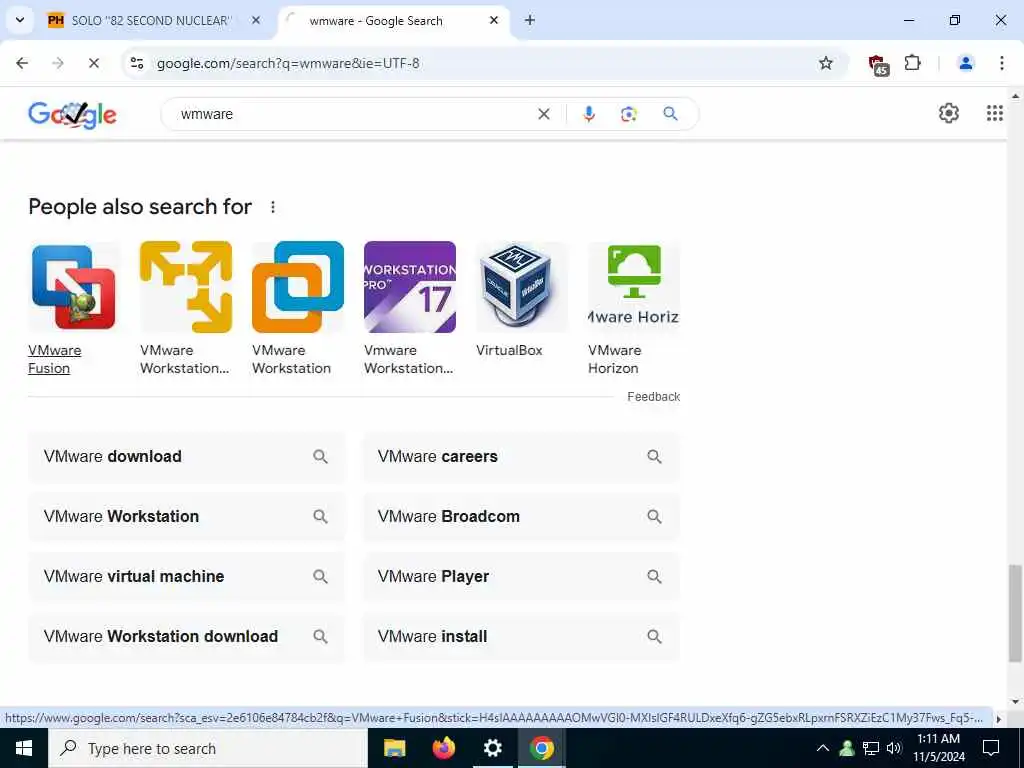Open the network icon in tray
Viewport: 1024px width, 768px height.
click(871, 748)
